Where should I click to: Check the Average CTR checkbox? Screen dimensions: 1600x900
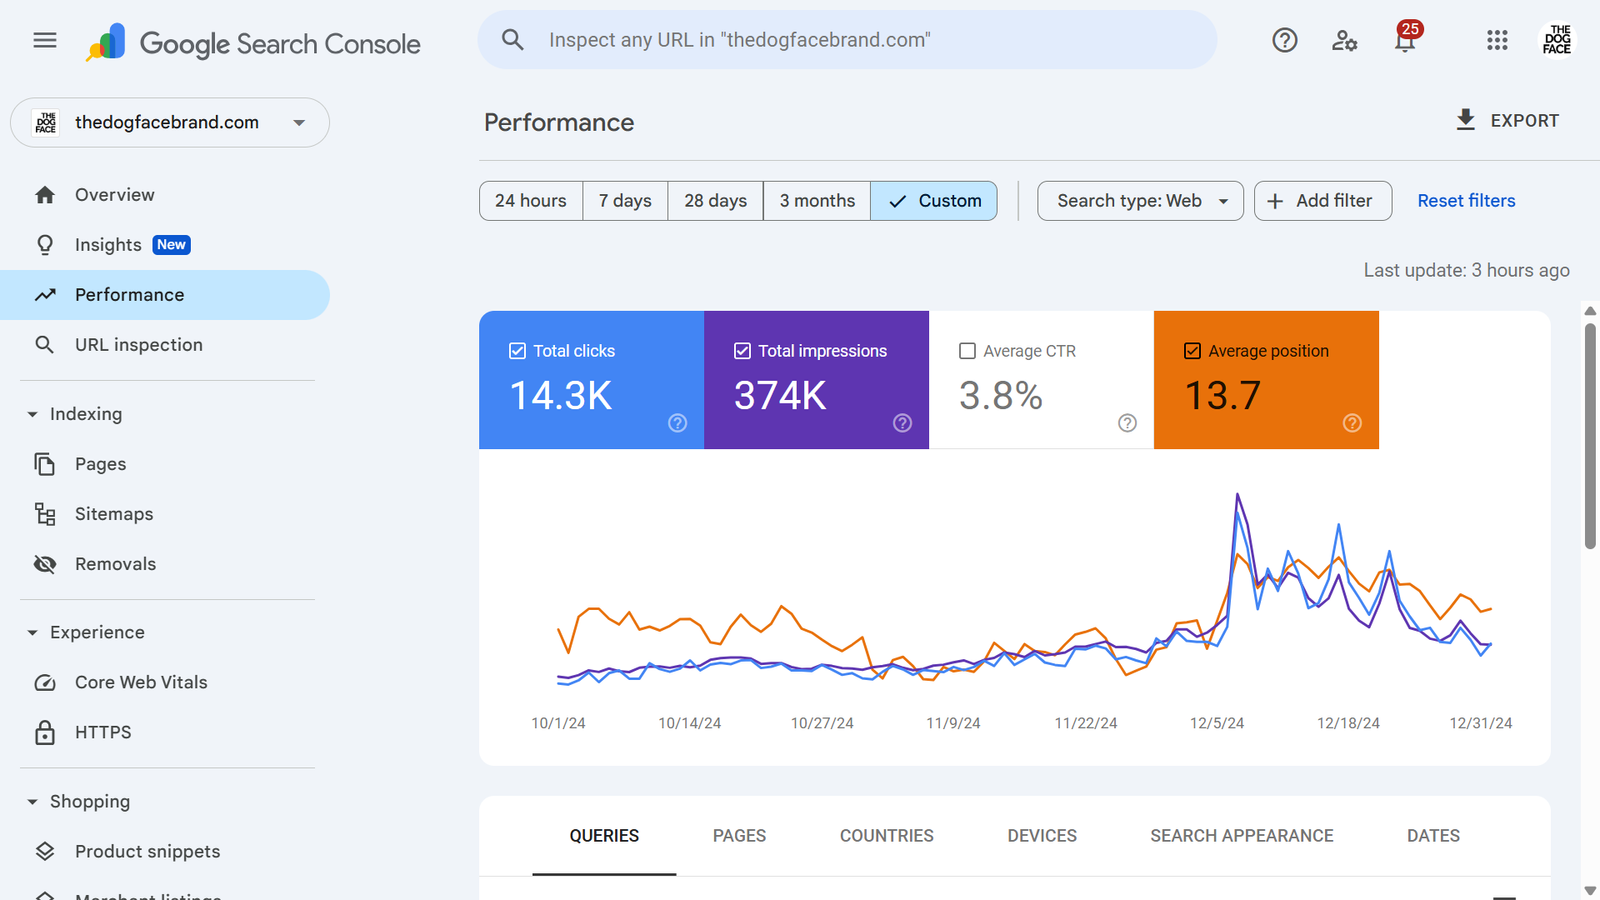coord(967,351)
